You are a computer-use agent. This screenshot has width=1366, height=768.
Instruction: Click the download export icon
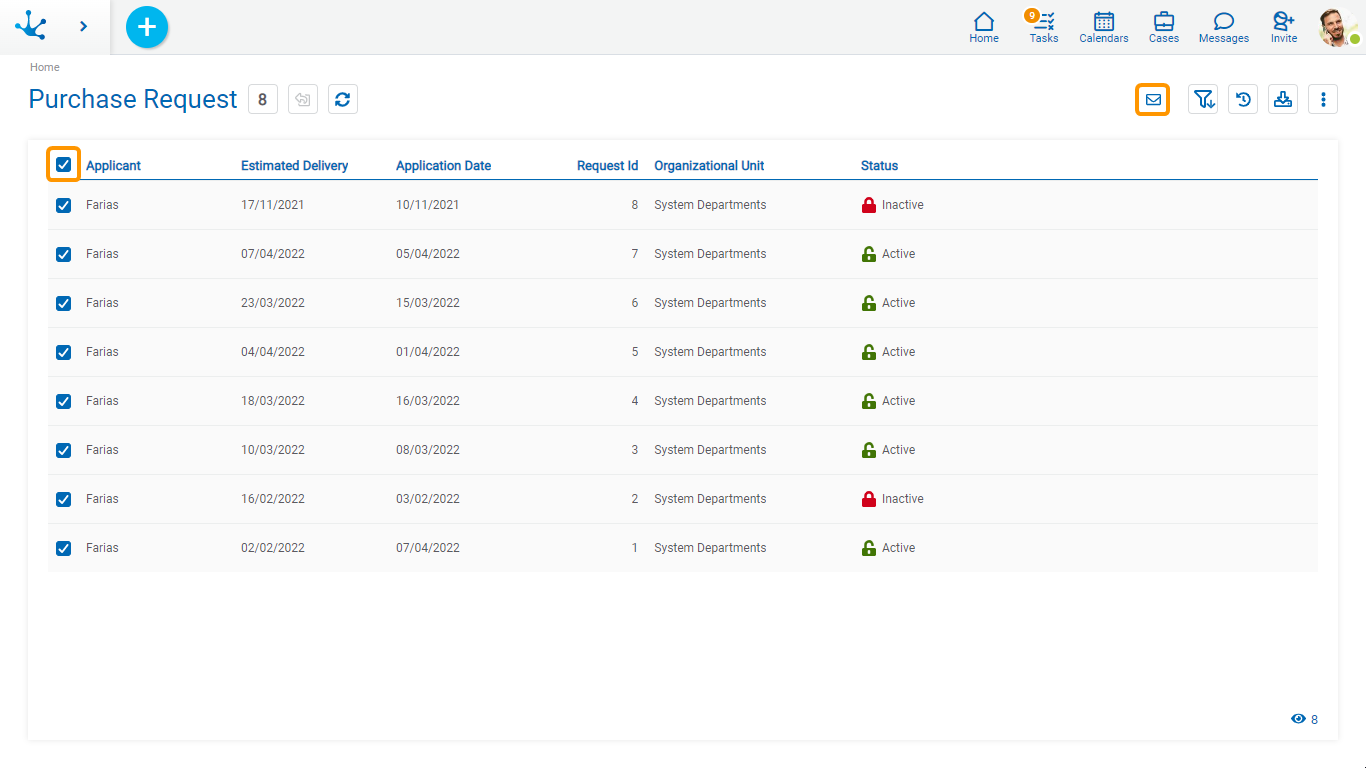(1283, 99)
